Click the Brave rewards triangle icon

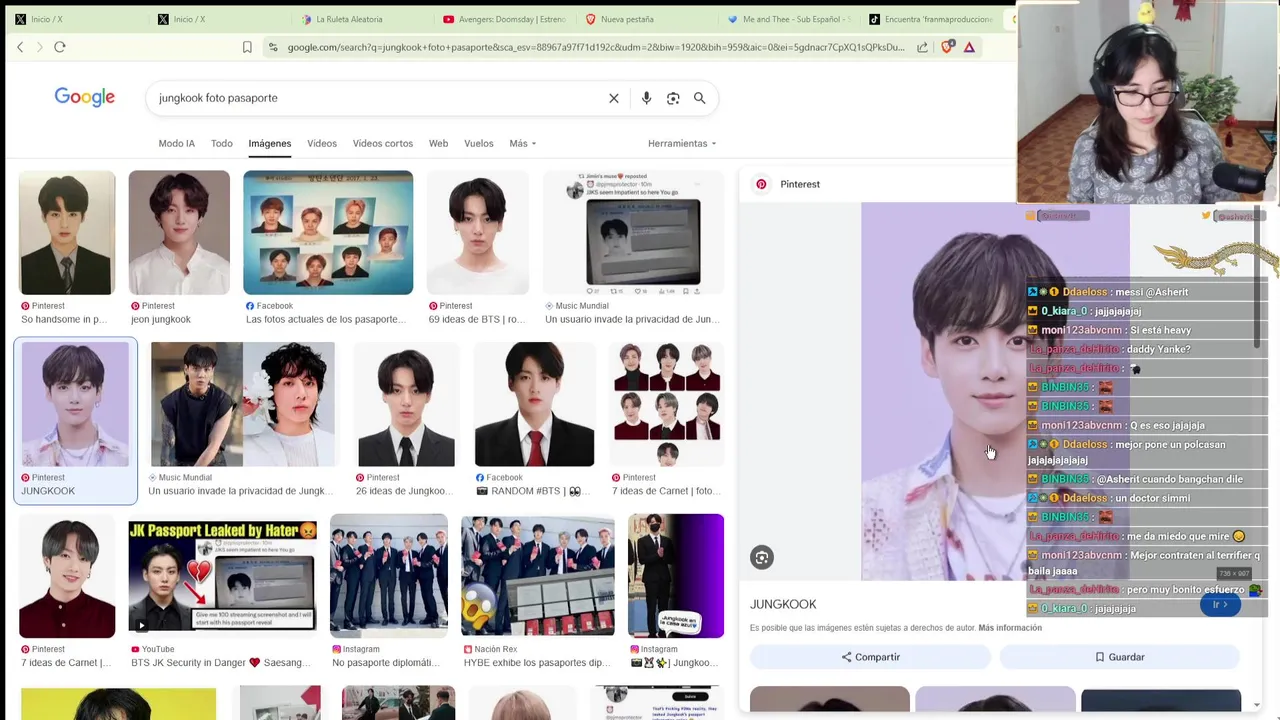pos(969,47)
